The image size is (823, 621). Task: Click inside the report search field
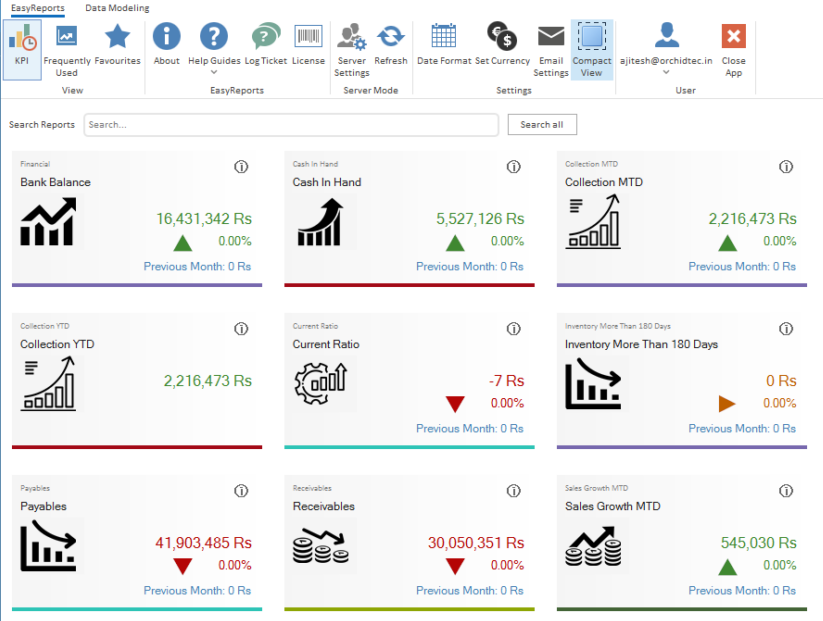[x=290, y=124]
